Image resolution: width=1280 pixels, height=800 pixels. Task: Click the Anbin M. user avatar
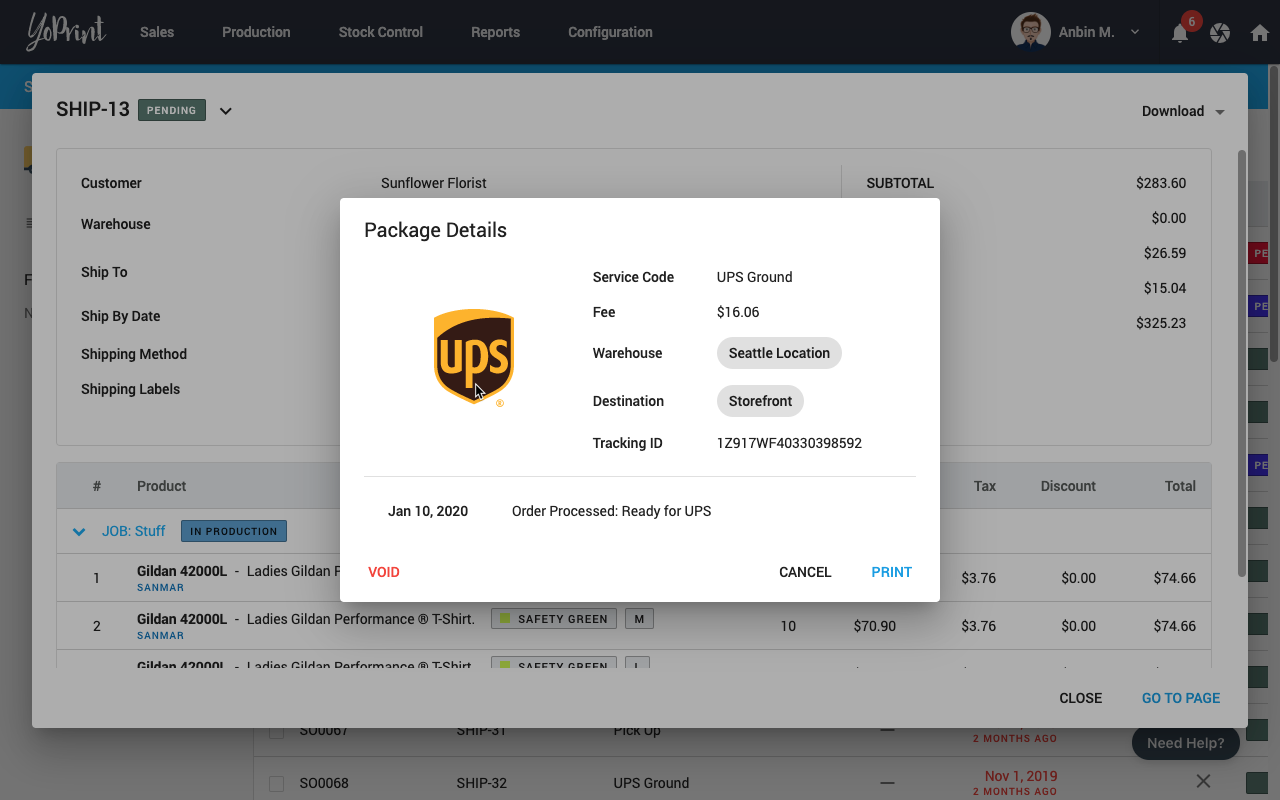1030,31
